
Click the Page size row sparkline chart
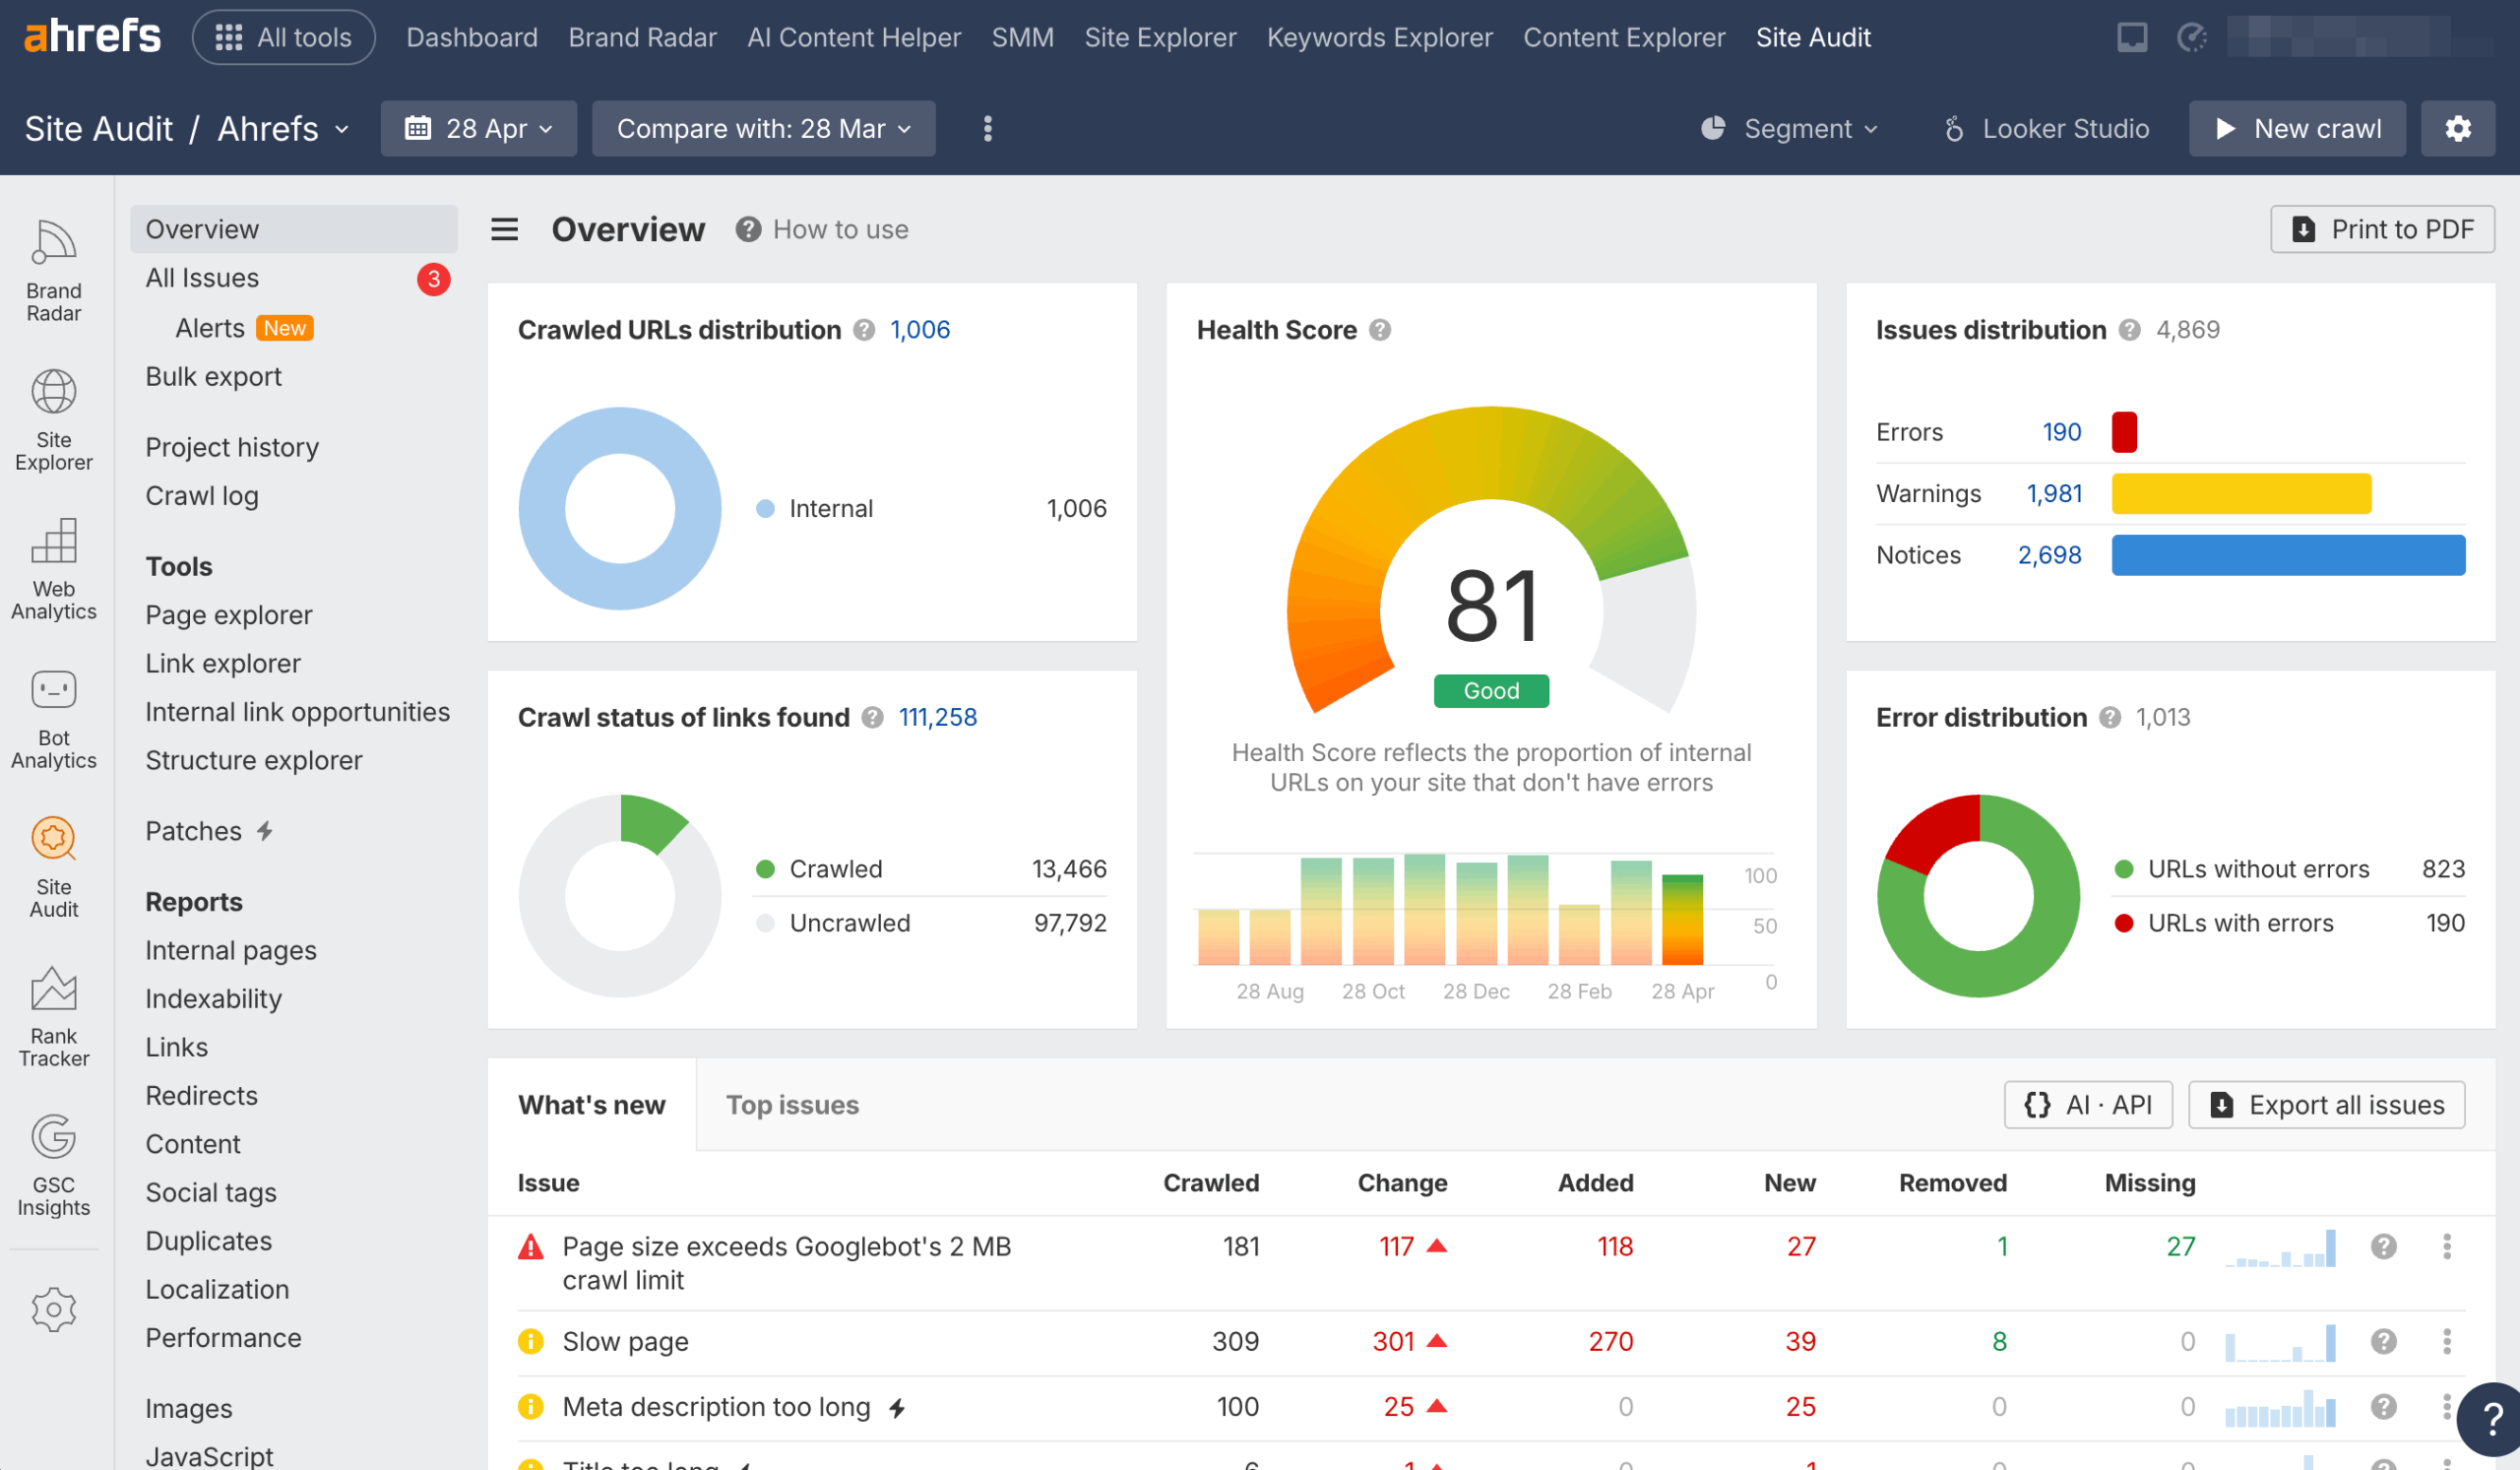2281,1248
